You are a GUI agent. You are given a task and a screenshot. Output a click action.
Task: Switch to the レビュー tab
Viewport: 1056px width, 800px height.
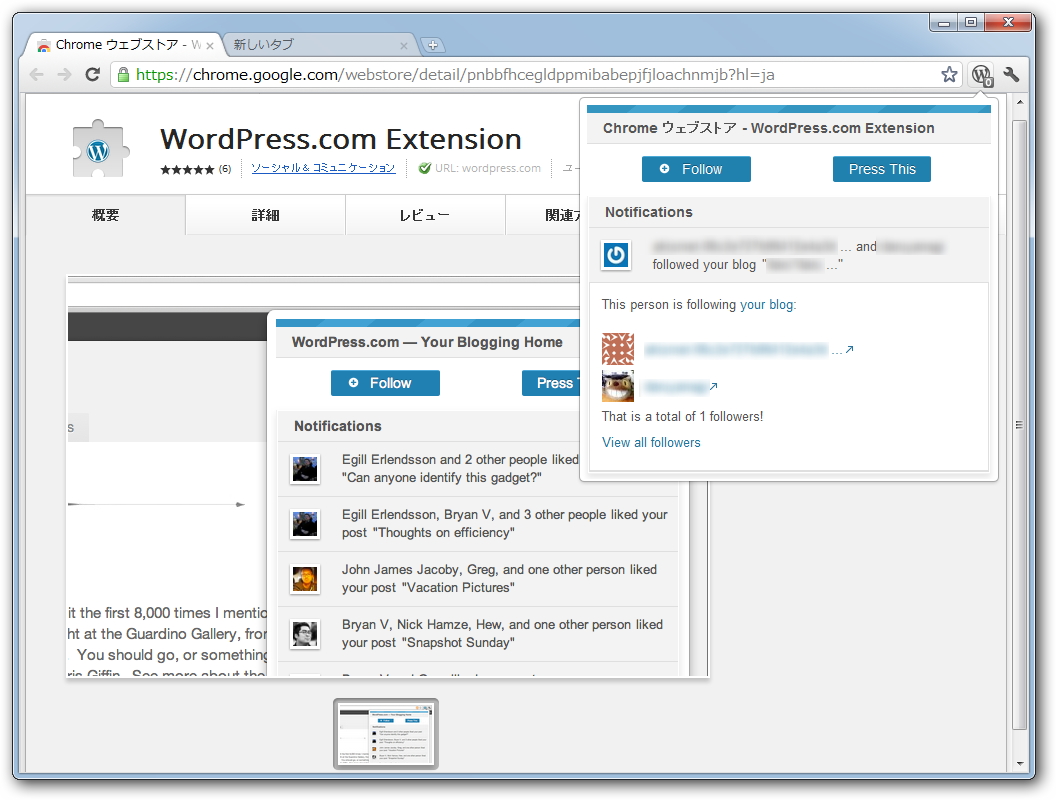point(425,214)
